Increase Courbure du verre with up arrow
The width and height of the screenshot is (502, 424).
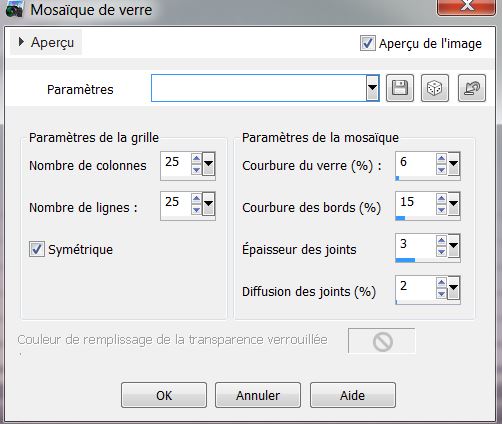441,158
